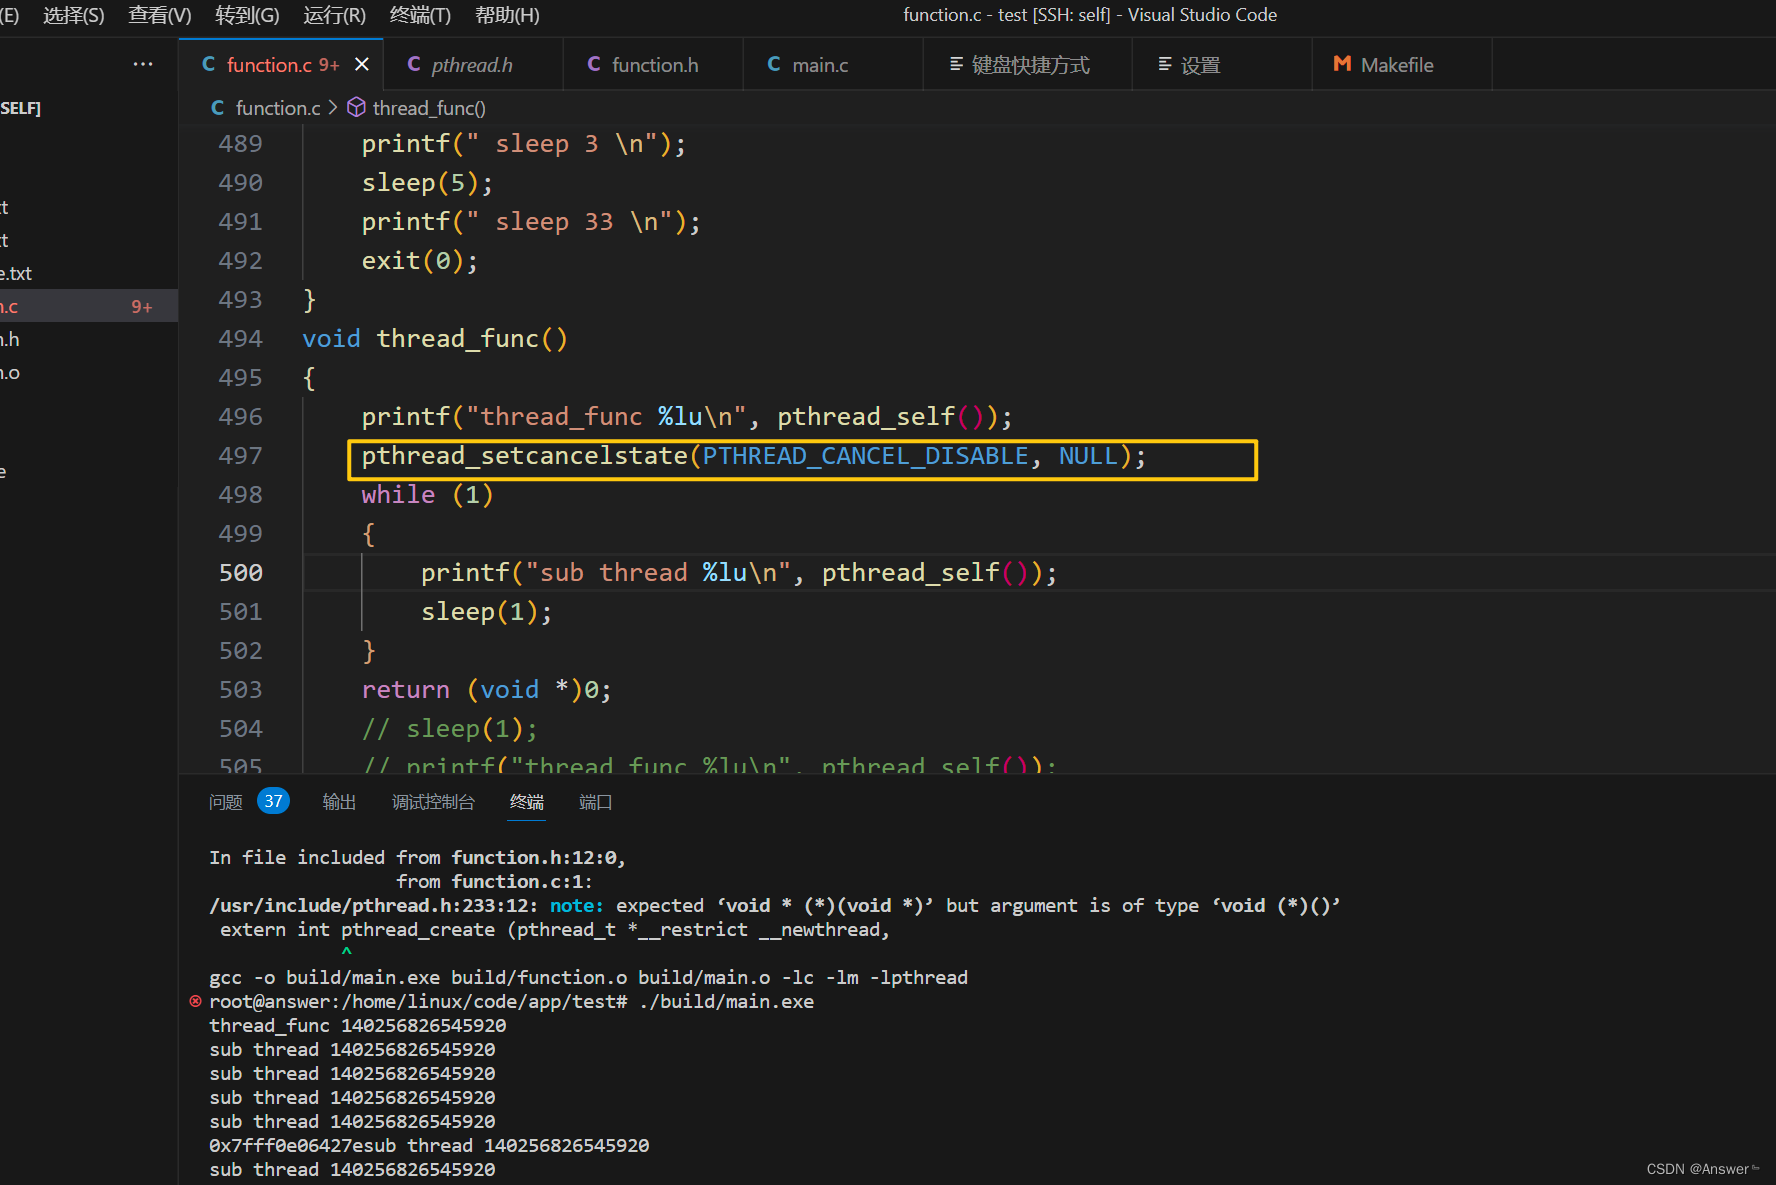Click the C file icon on function.h tab

coord(594,64)
